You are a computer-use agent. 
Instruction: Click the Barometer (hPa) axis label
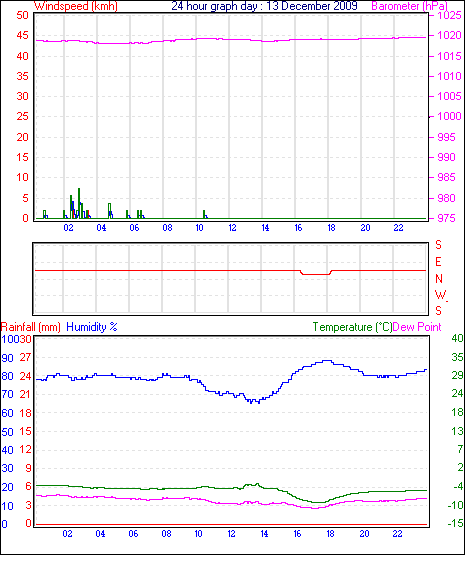(x=409, y=6)
